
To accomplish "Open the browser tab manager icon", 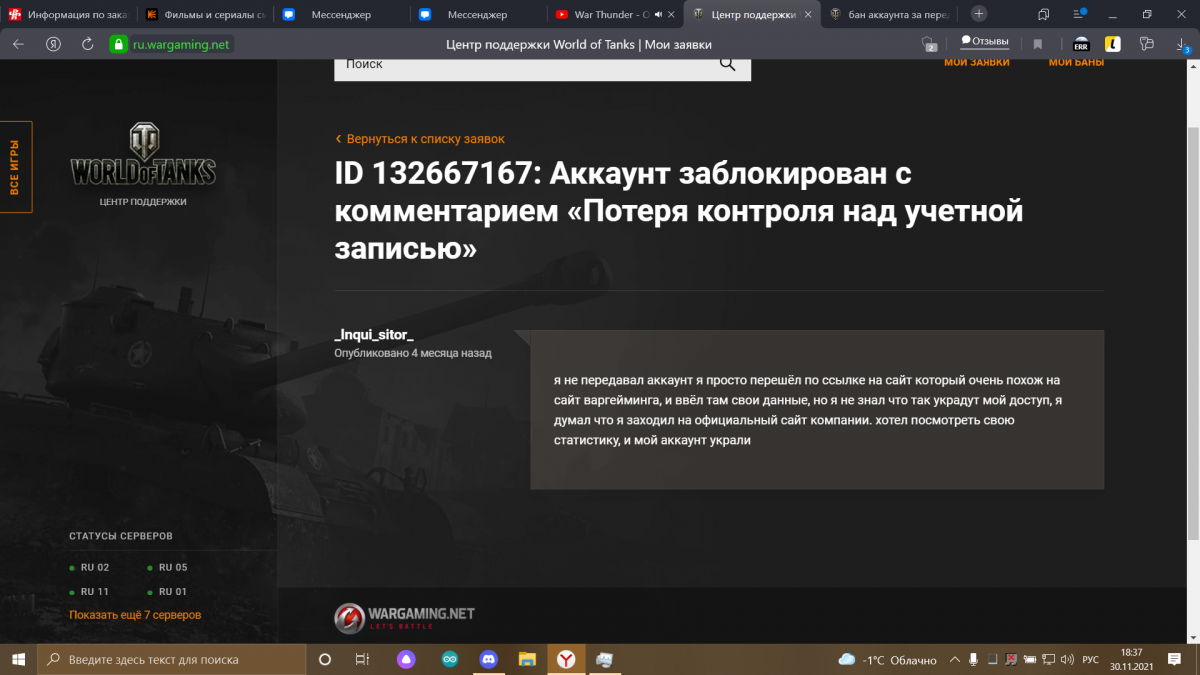I will (x=1043, y=14).
